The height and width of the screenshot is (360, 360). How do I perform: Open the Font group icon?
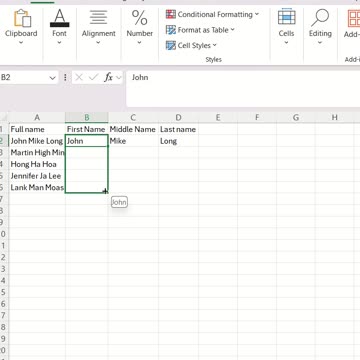59,18
